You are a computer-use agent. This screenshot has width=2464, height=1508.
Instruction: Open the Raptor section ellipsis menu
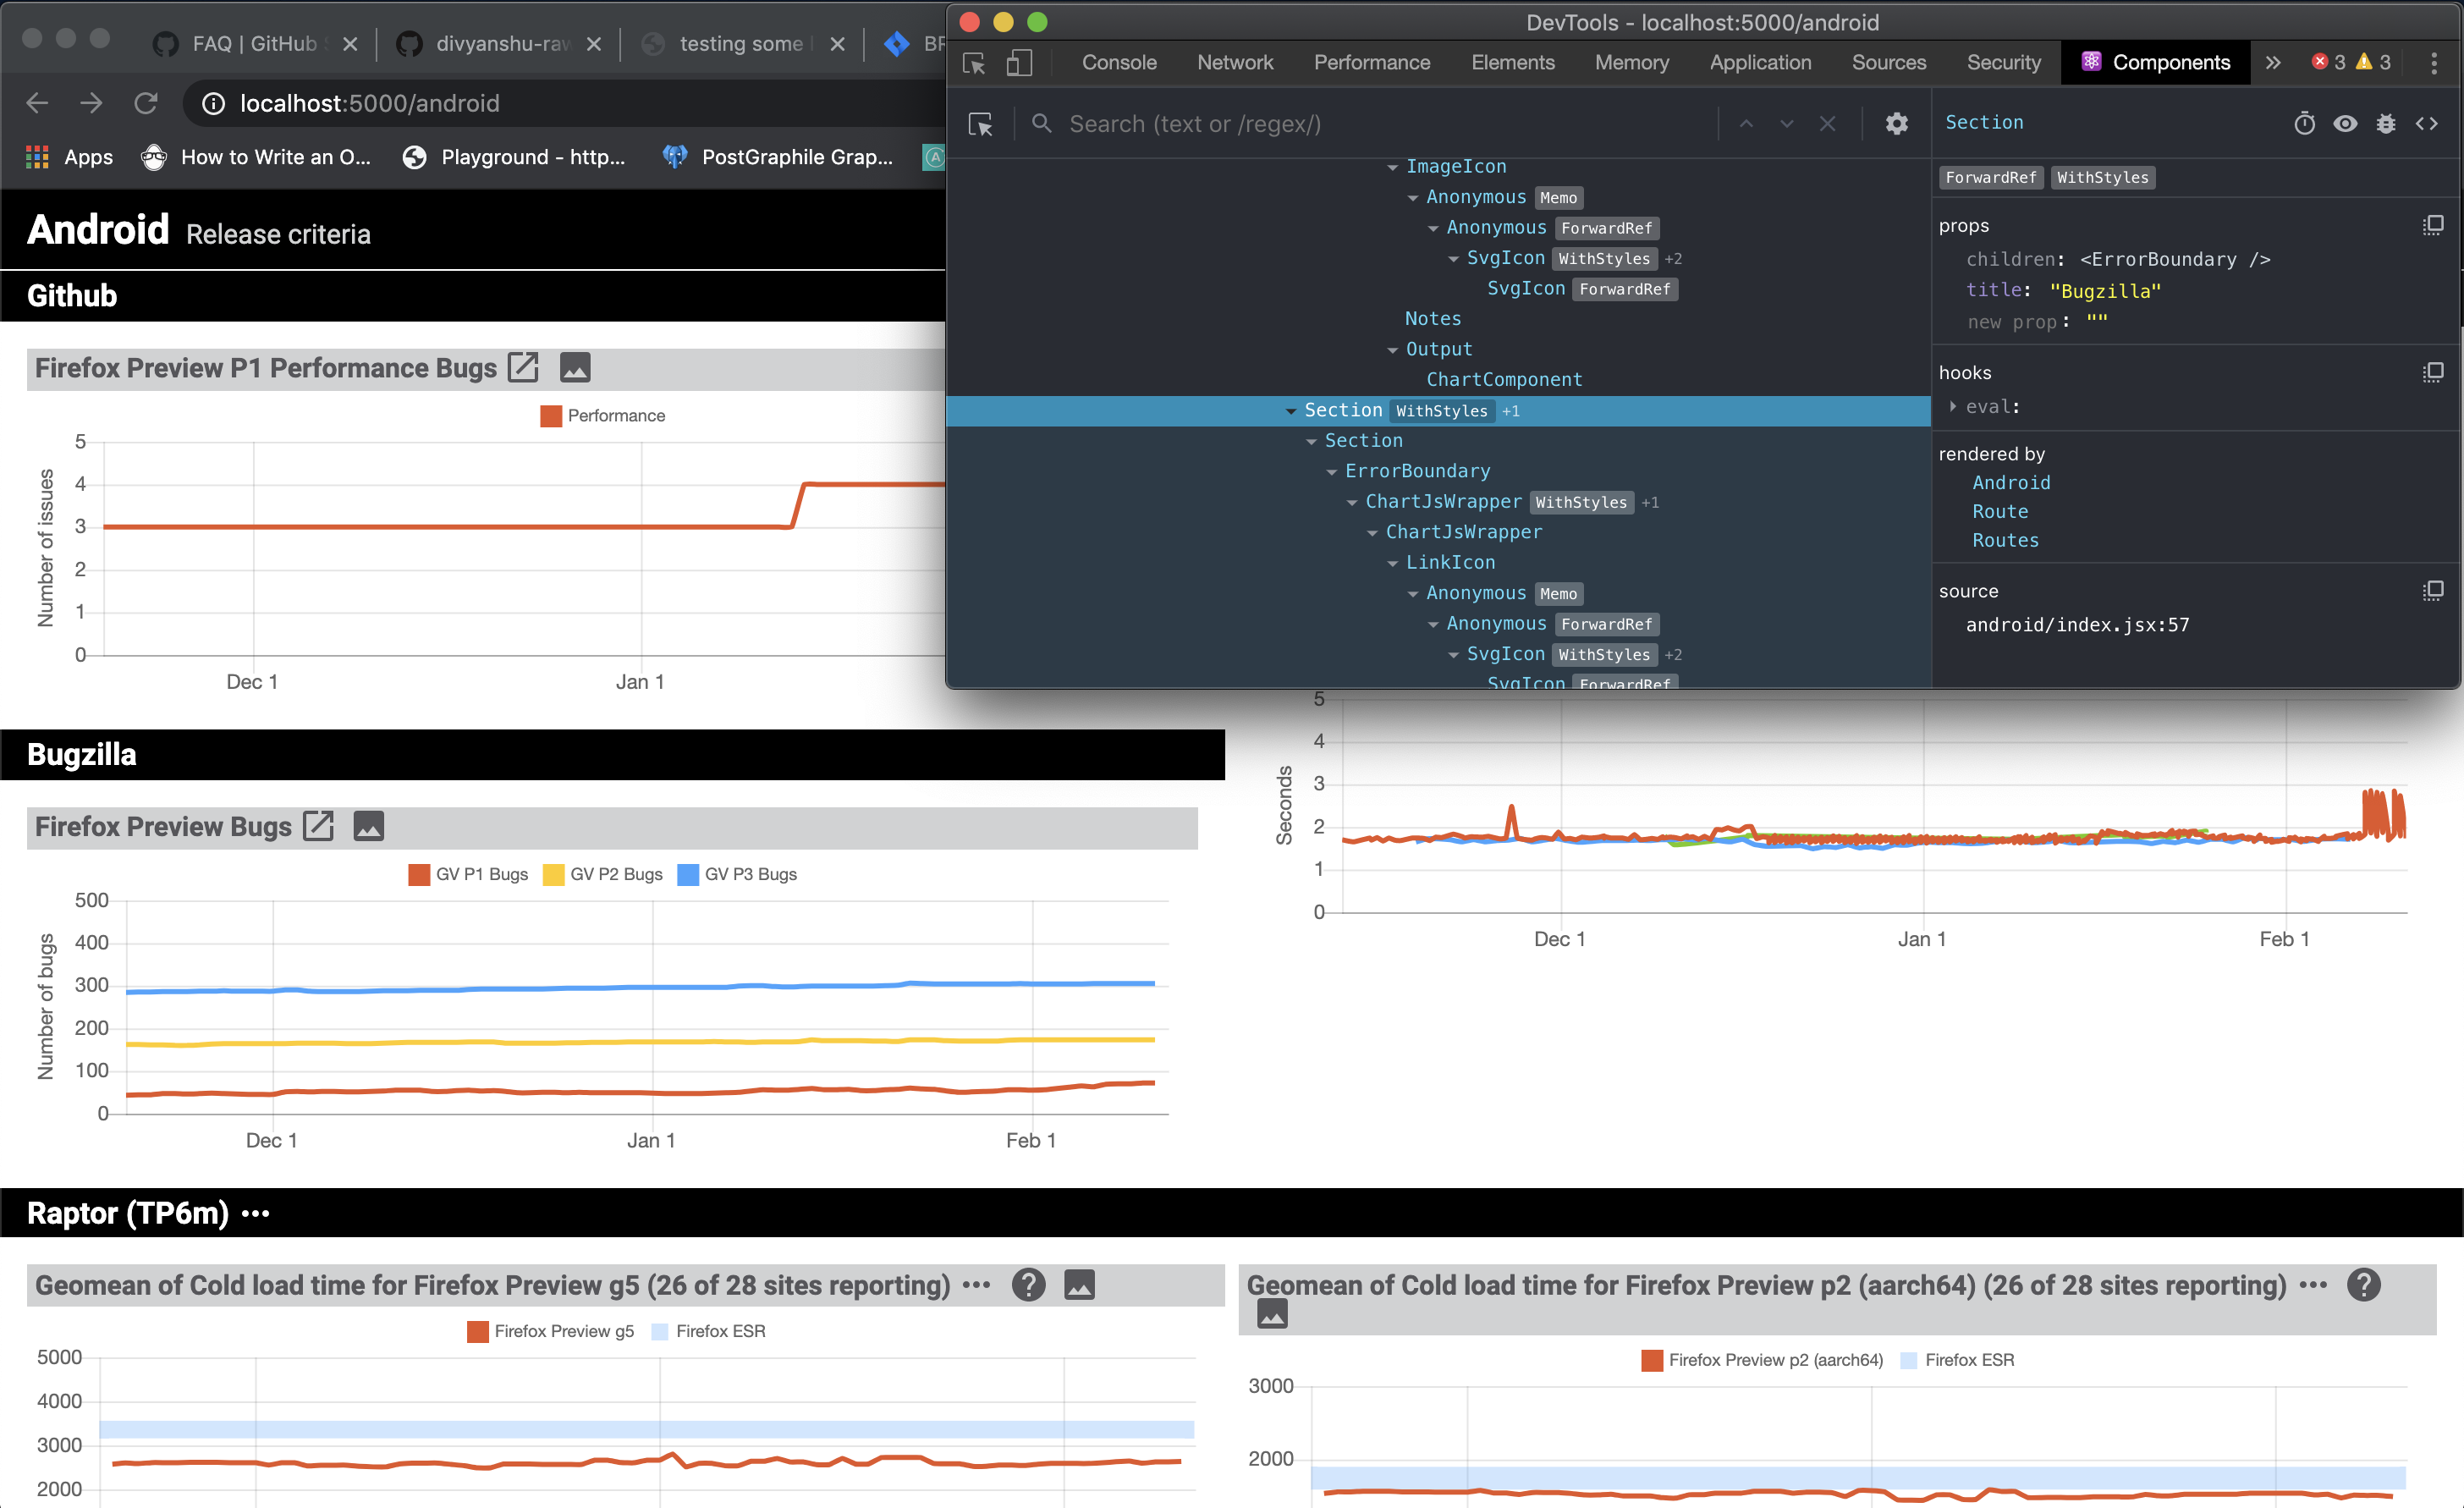coord(256,1213)
